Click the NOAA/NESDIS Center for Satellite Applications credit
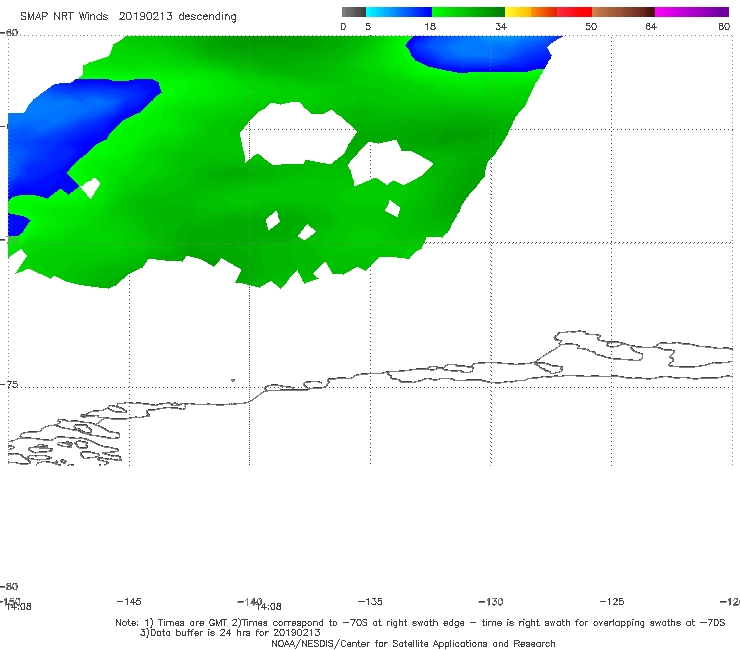 [x=413, y=643]
